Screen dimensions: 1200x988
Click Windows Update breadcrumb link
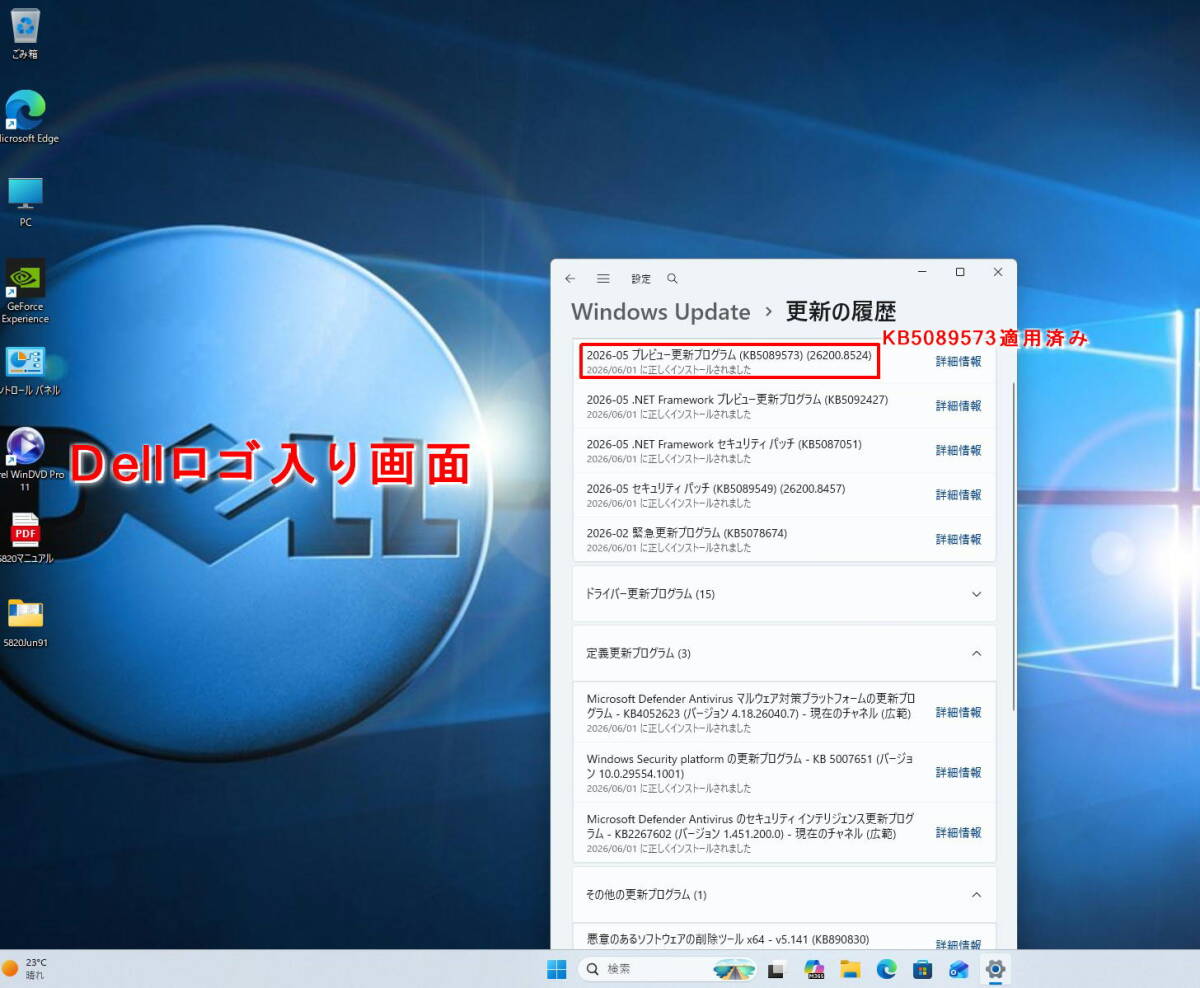pyautogui.click(x=660, y=311)
